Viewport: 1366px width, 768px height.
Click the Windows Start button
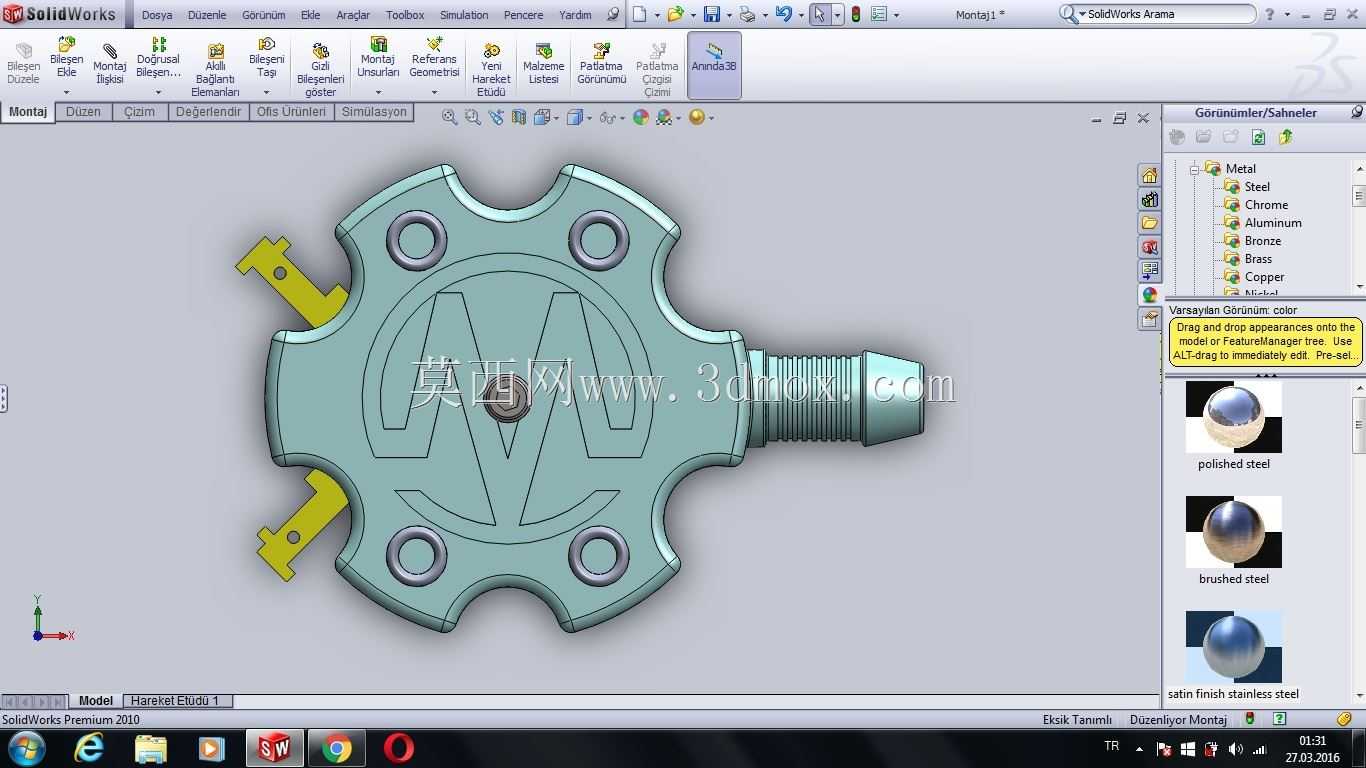(x=26, y=748)
